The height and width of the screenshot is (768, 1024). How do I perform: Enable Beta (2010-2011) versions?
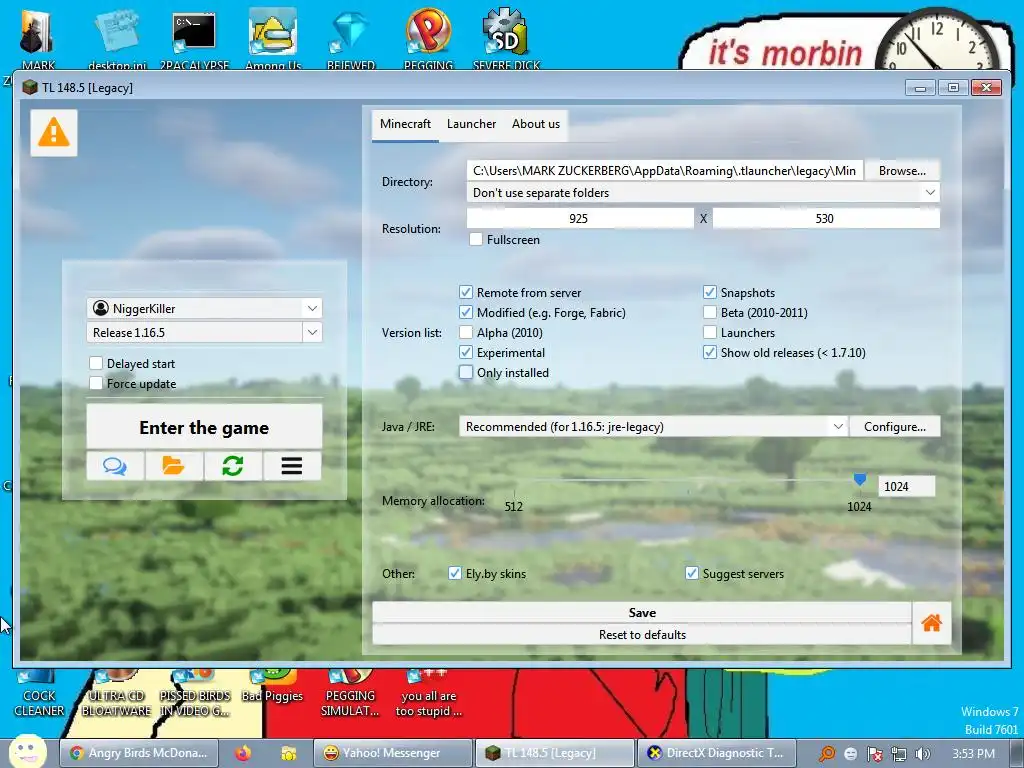tap(710, 313)
